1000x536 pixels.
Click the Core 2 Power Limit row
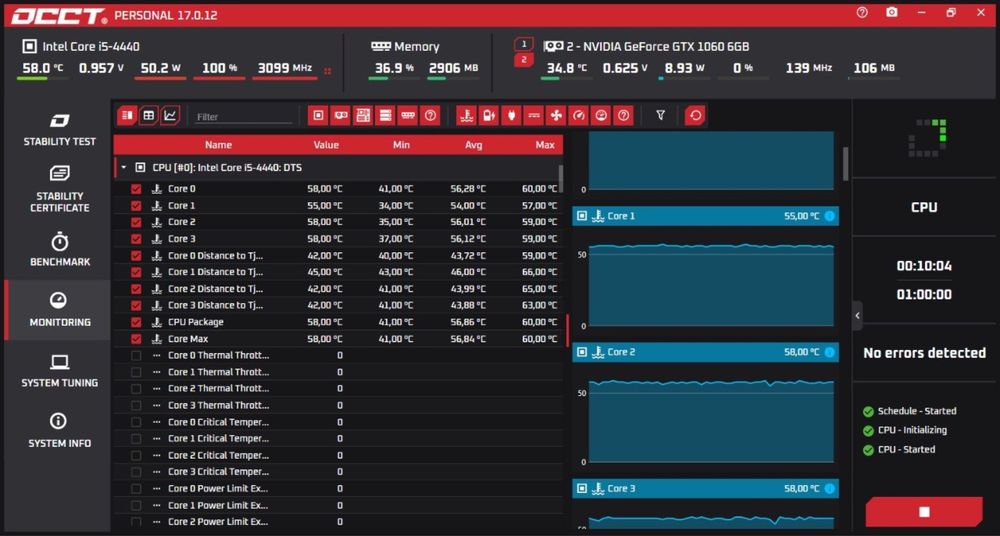pos(338,522)
